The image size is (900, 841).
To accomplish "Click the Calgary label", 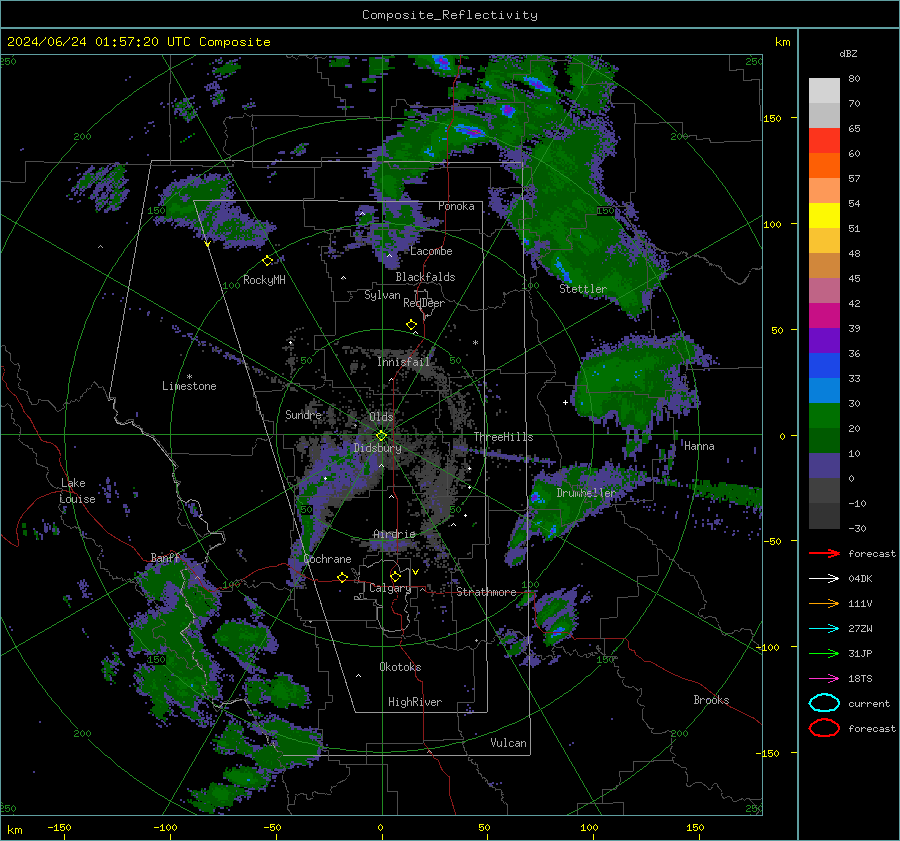I will 390,588.
